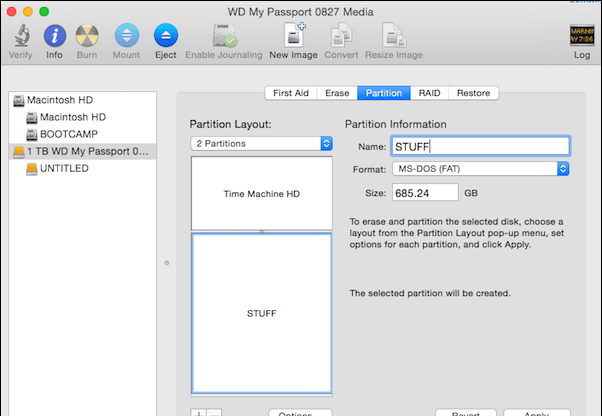Click the Verify microscope icon

point(22,35)
